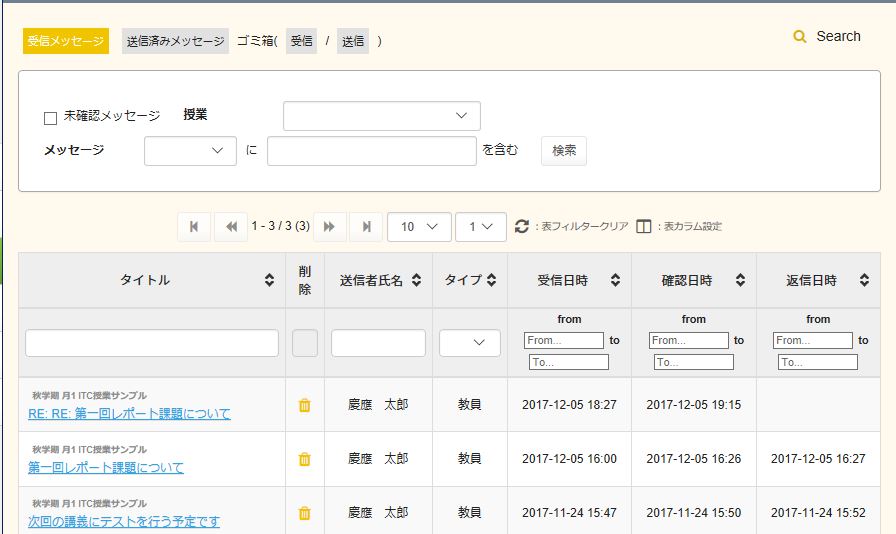The width and height of the screenshot is (896, 534).
Task: Open '第一回レポート課題について' message link
Action: coord(106,467)
